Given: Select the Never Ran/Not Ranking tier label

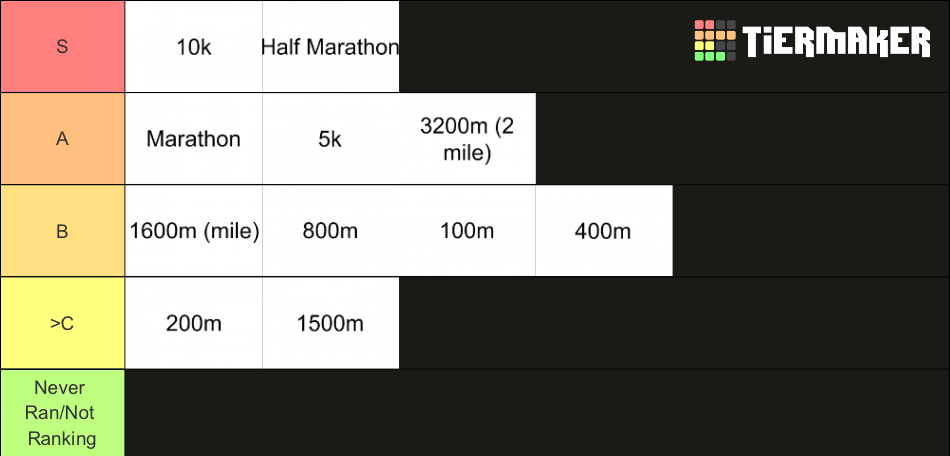Looking at the screenshot, I should [x=62, y=413].
